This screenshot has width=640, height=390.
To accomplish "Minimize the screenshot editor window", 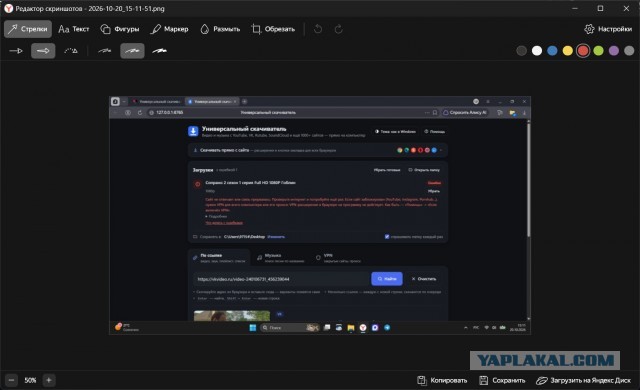I will pyautogui.click(x=575, y=8).
